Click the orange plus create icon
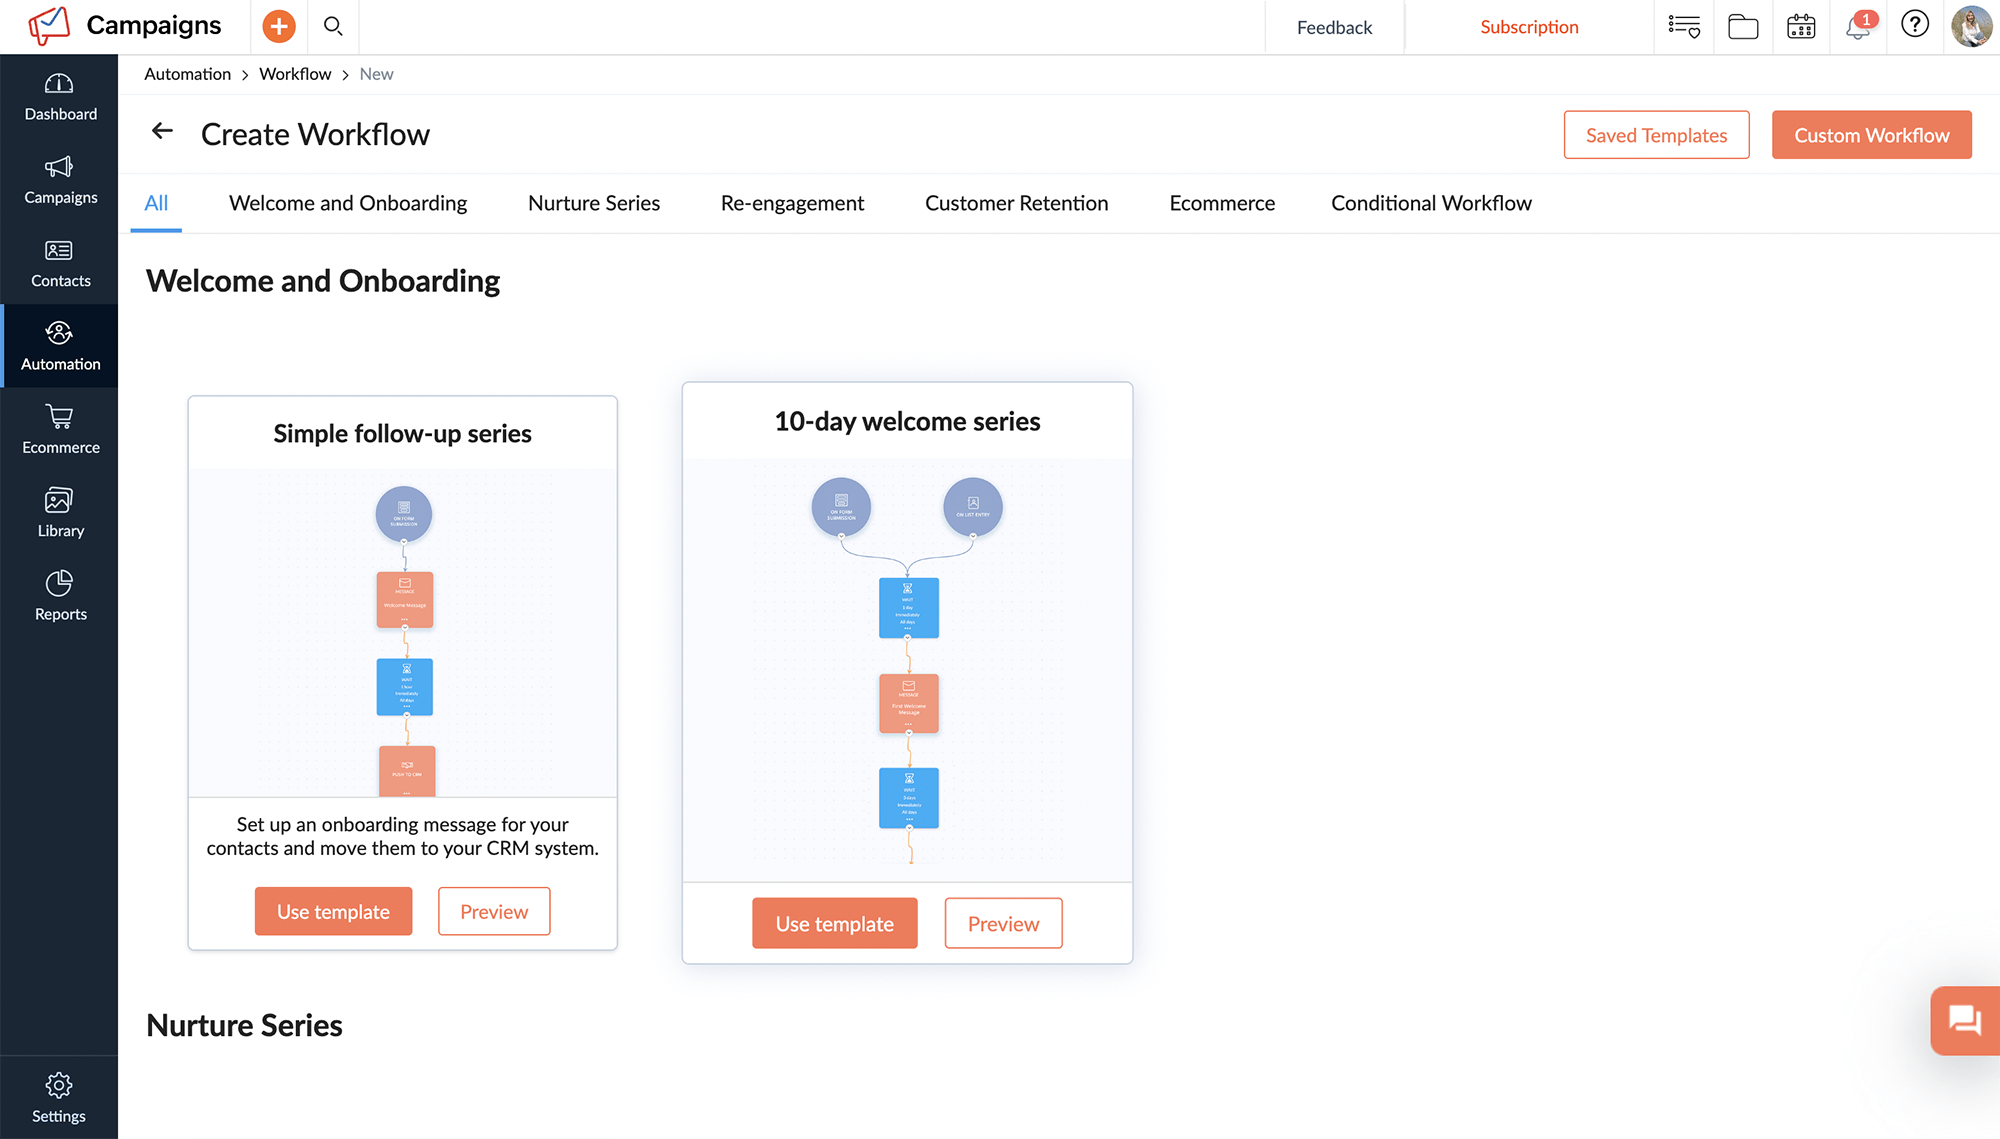 pyautogui.click(x=279, y=27)
